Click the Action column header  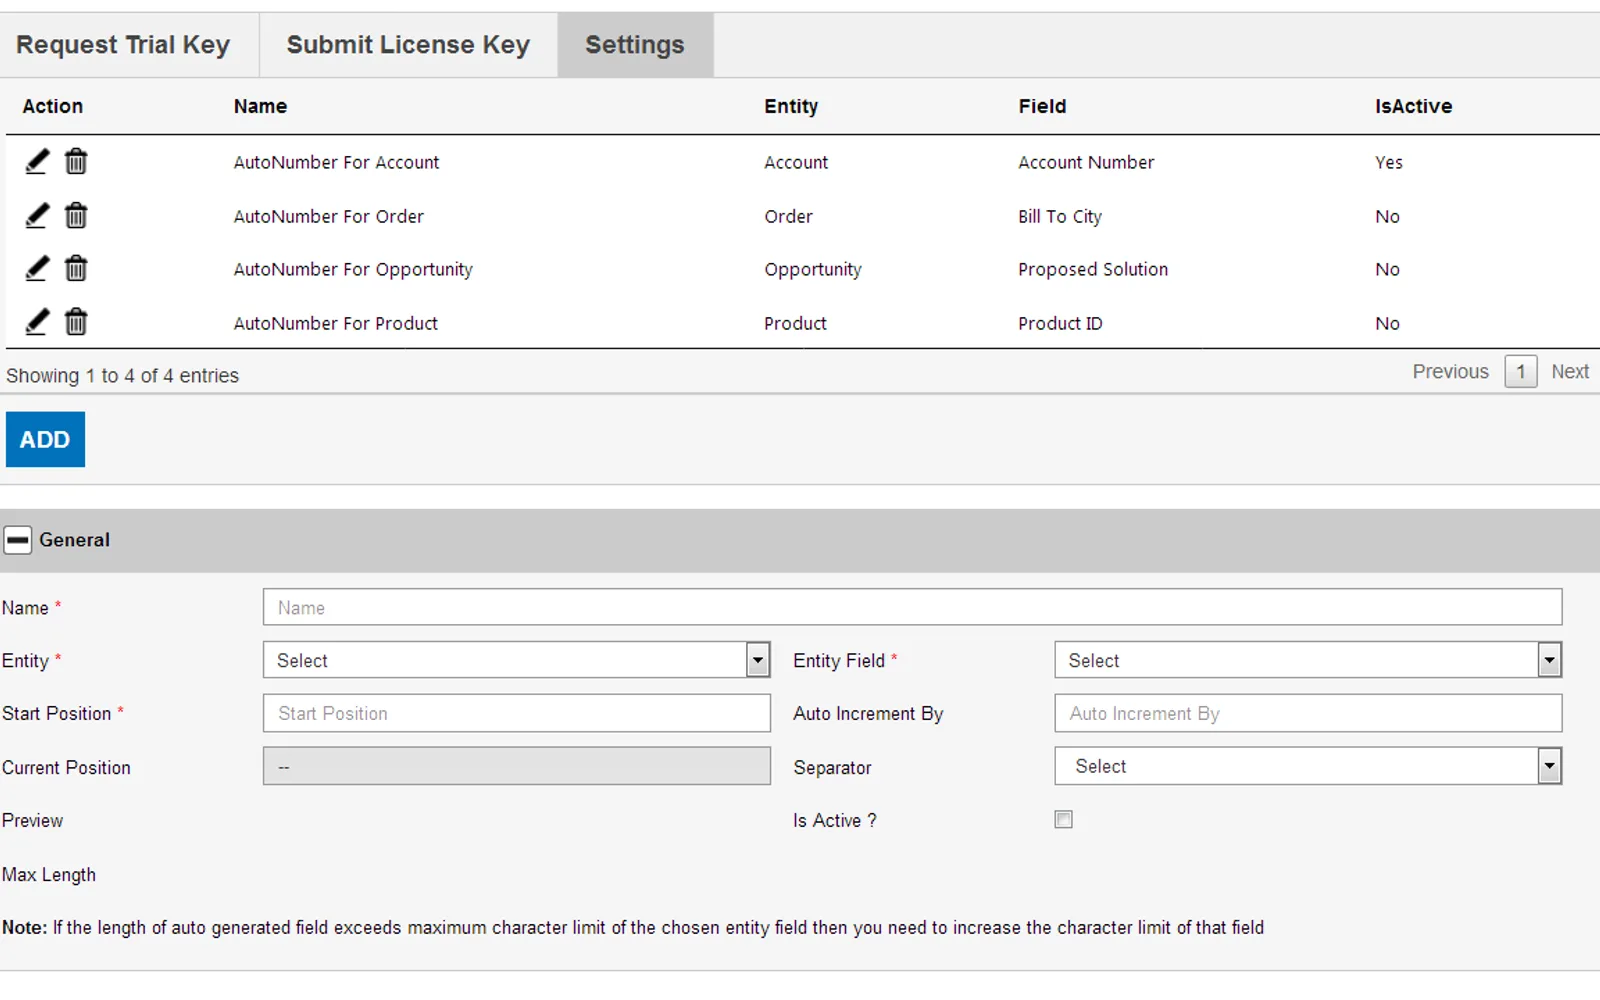point(53,106)
